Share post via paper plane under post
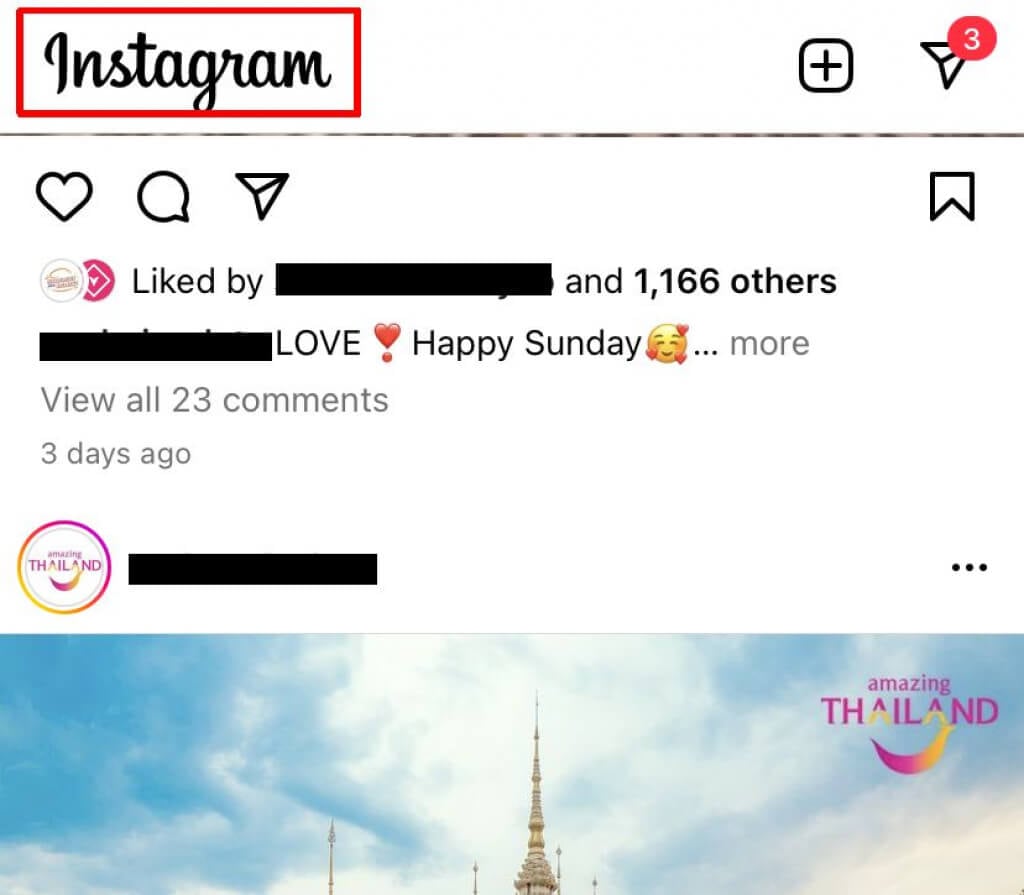 pyautogui.click(x=262, y=196)
